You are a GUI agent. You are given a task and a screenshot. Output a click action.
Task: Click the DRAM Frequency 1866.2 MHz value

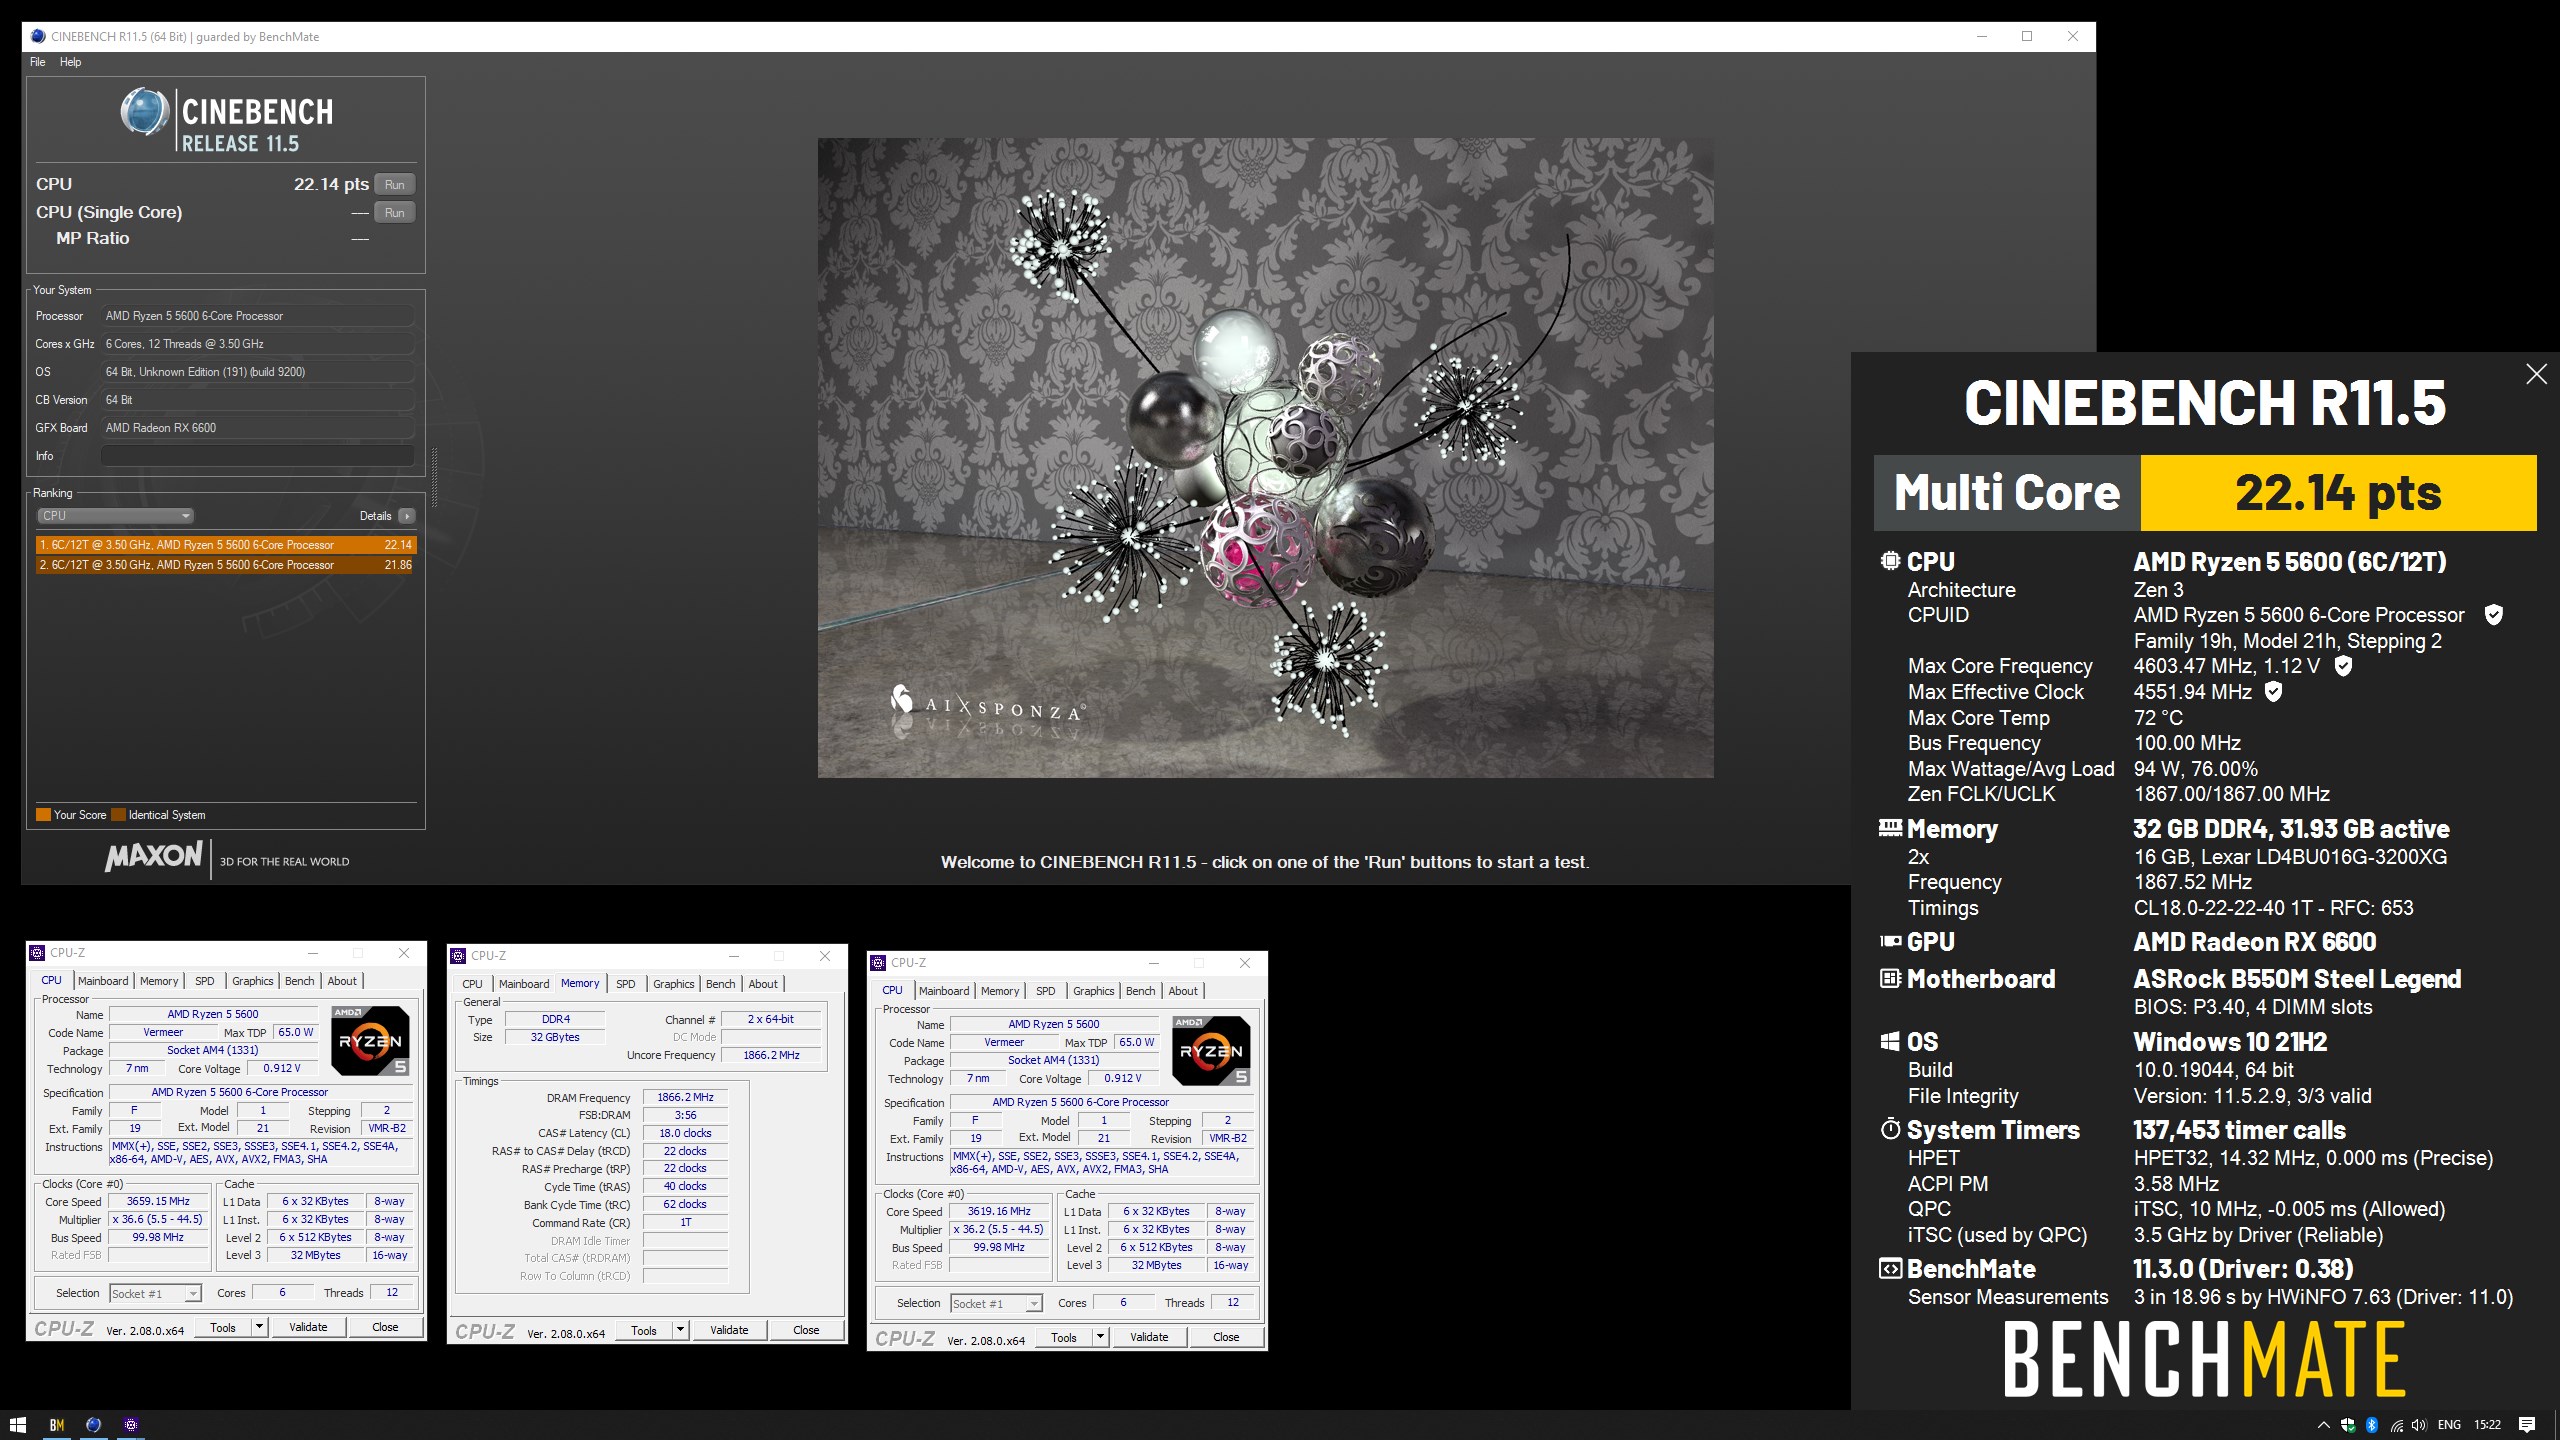pyautogui.click(x=685, y=1097)
